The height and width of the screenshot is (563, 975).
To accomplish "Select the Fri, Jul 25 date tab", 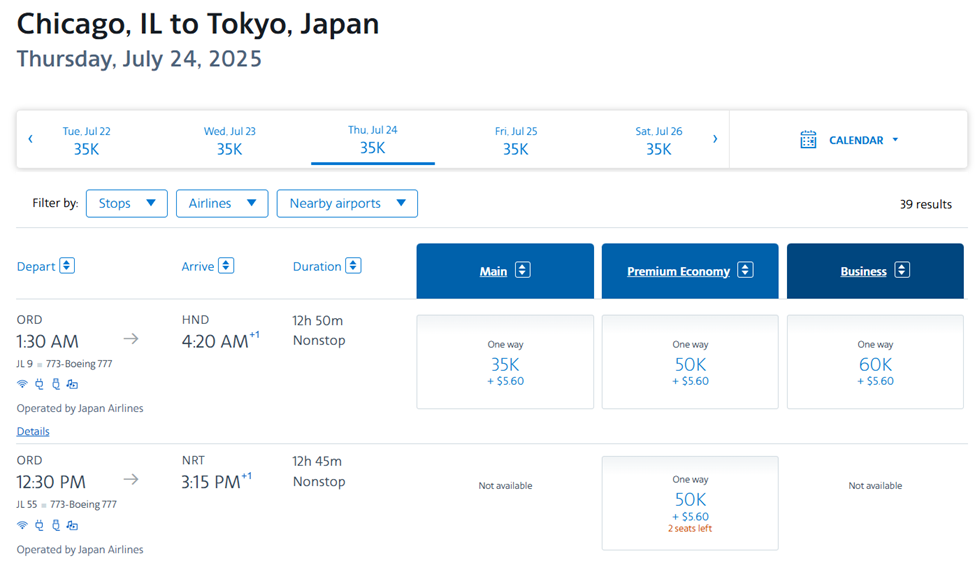I will [x=515, y=140].
